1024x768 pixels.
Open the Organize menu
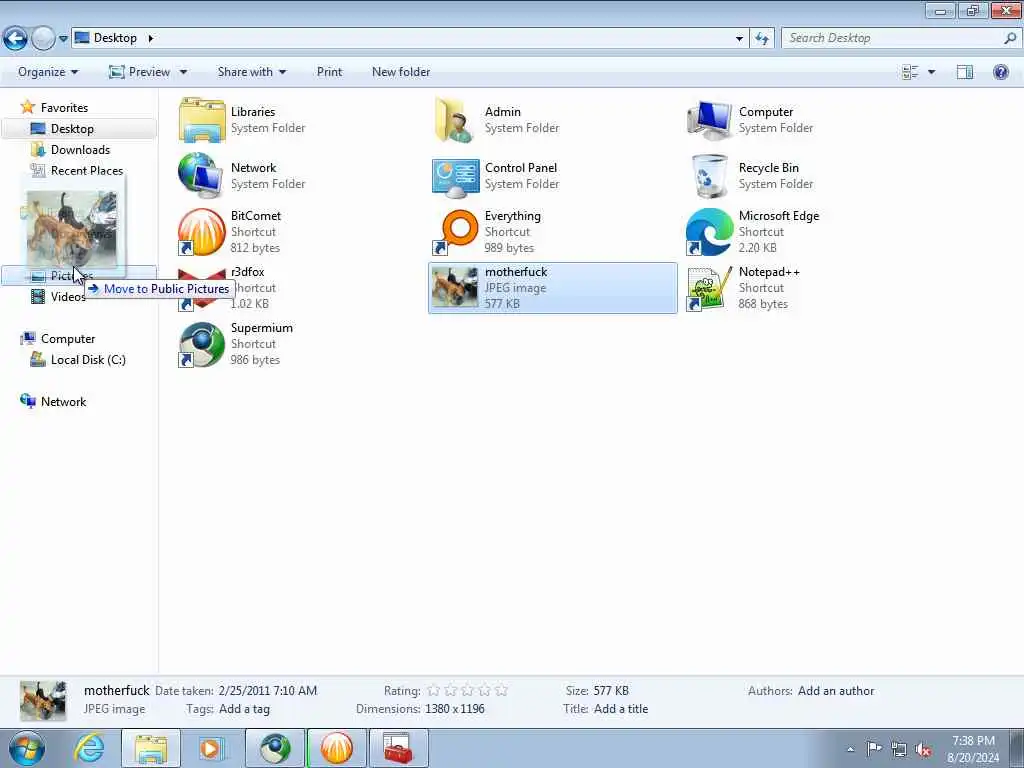[x=48, y=72]
